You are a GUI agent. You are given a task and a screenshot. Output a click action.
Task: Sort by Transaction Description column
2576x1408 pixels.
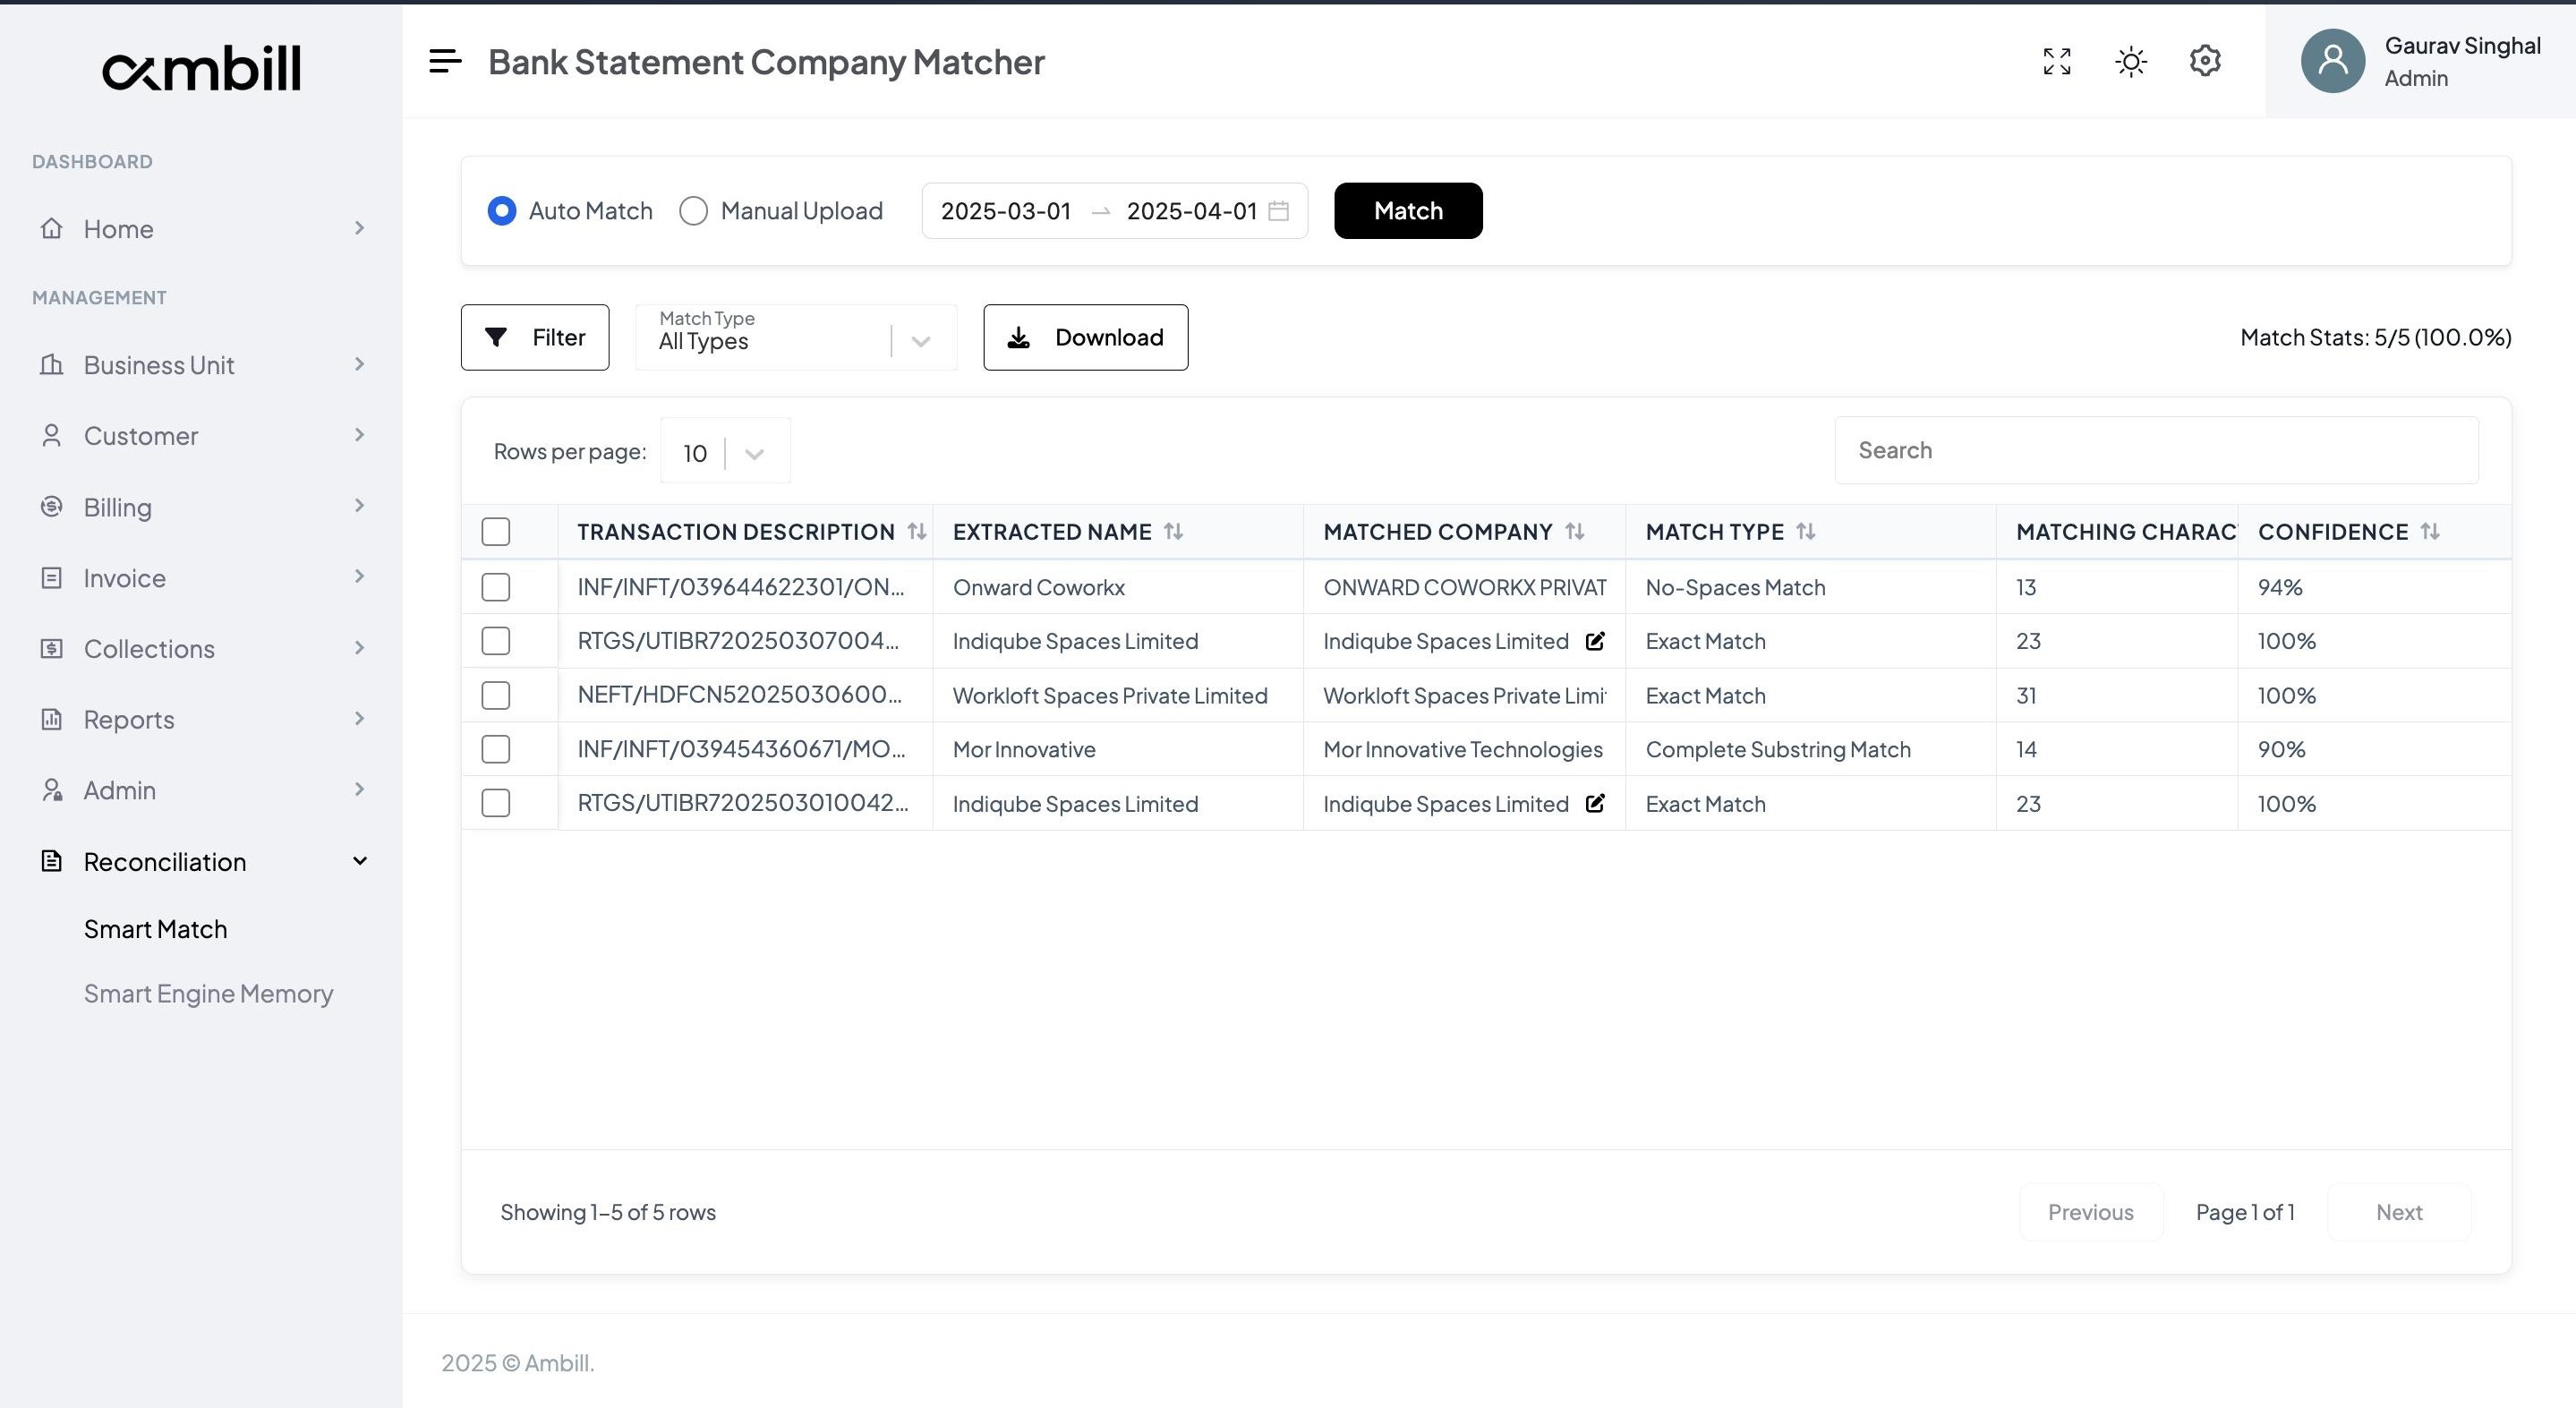[916, 532]
